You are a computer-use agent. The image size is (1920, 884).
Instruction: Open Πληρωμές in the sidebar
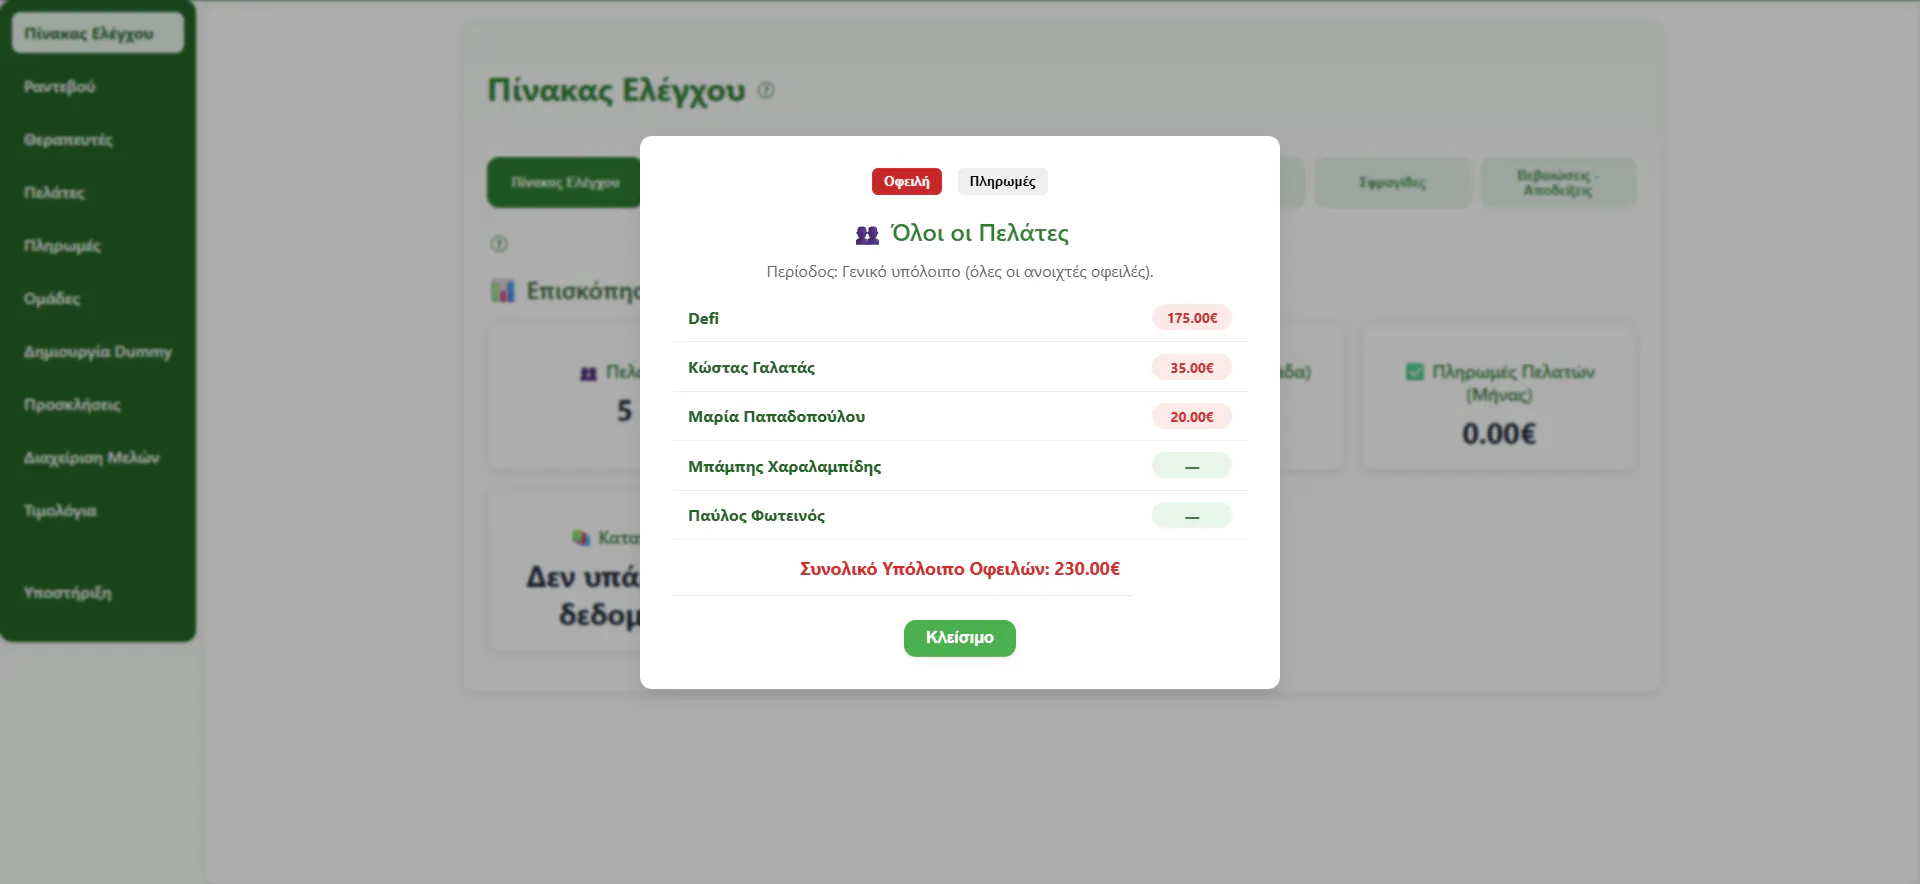tap(98, 245)
